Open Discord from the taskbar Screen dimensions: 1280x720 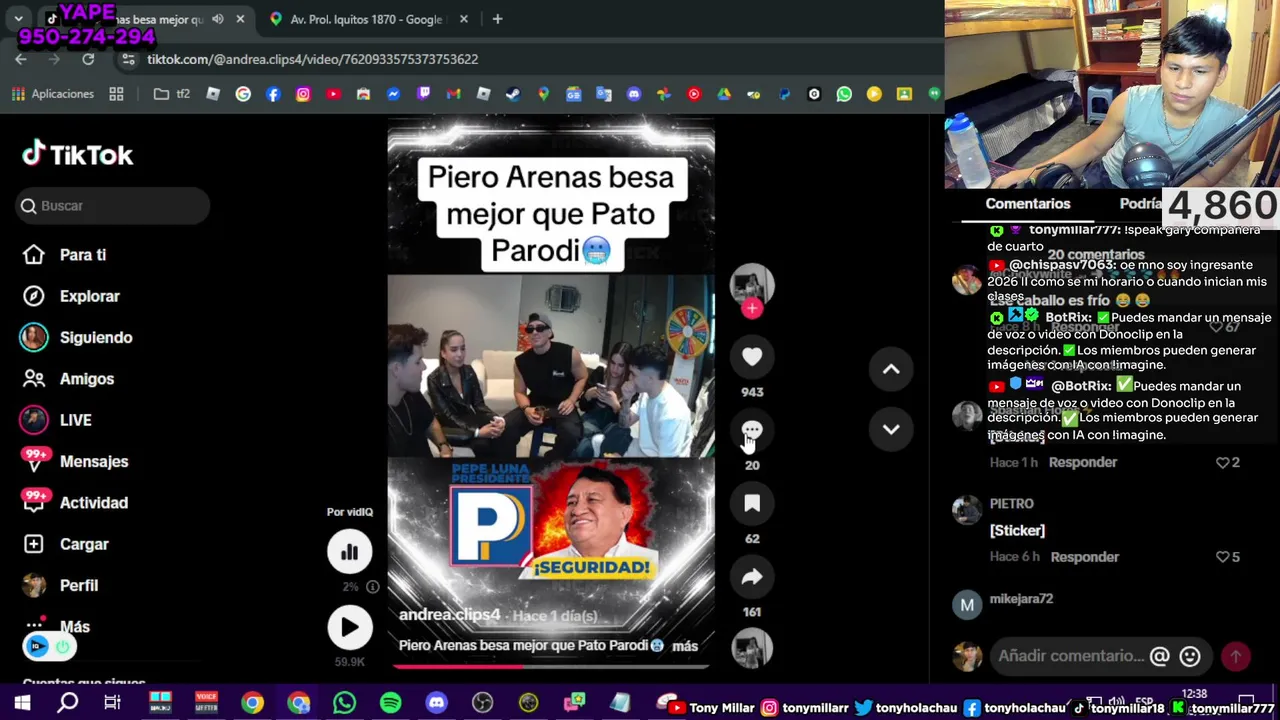(x=437, y=703)
